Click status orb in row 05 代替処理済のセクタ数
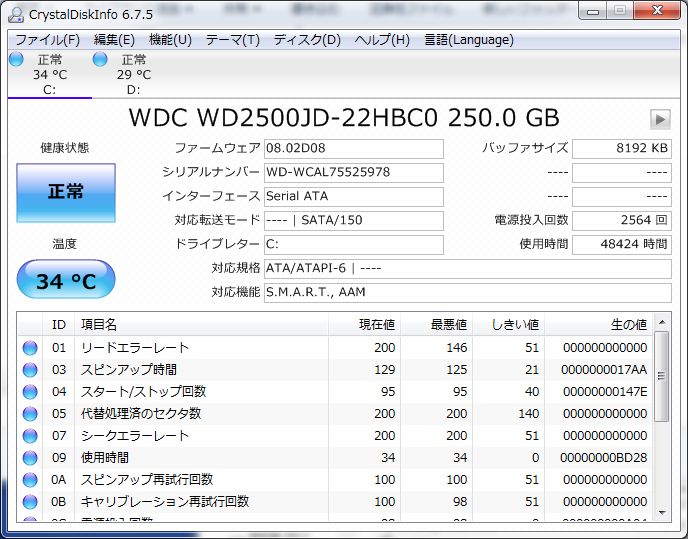688x539 pixels. 30,413
